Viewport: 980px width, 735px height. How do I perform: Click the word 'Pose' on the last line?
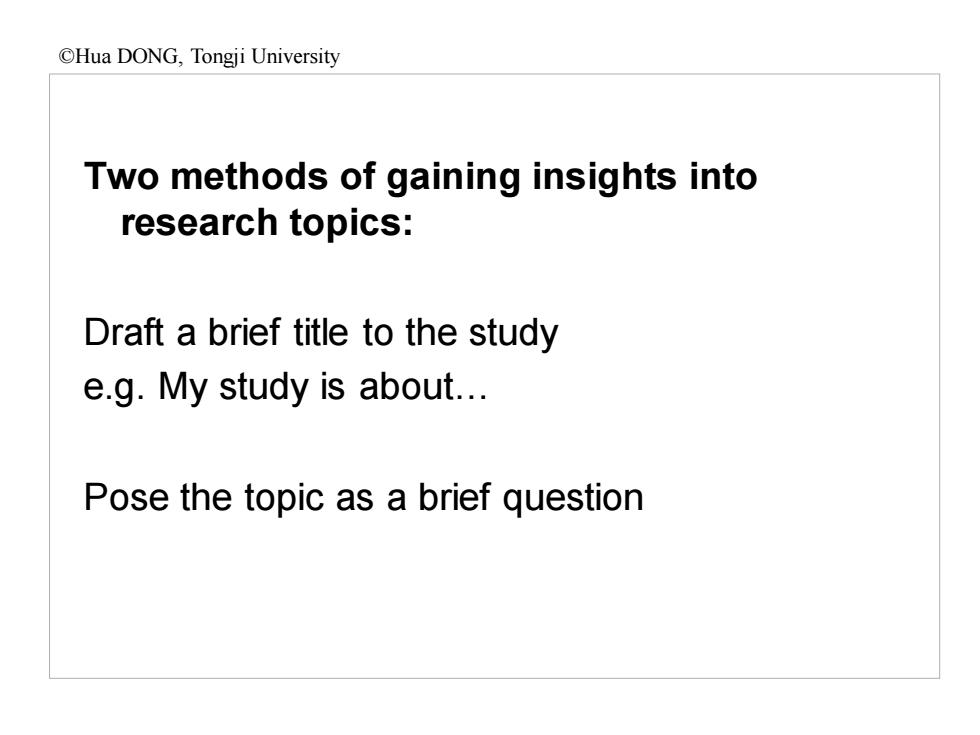coord(127,498)
